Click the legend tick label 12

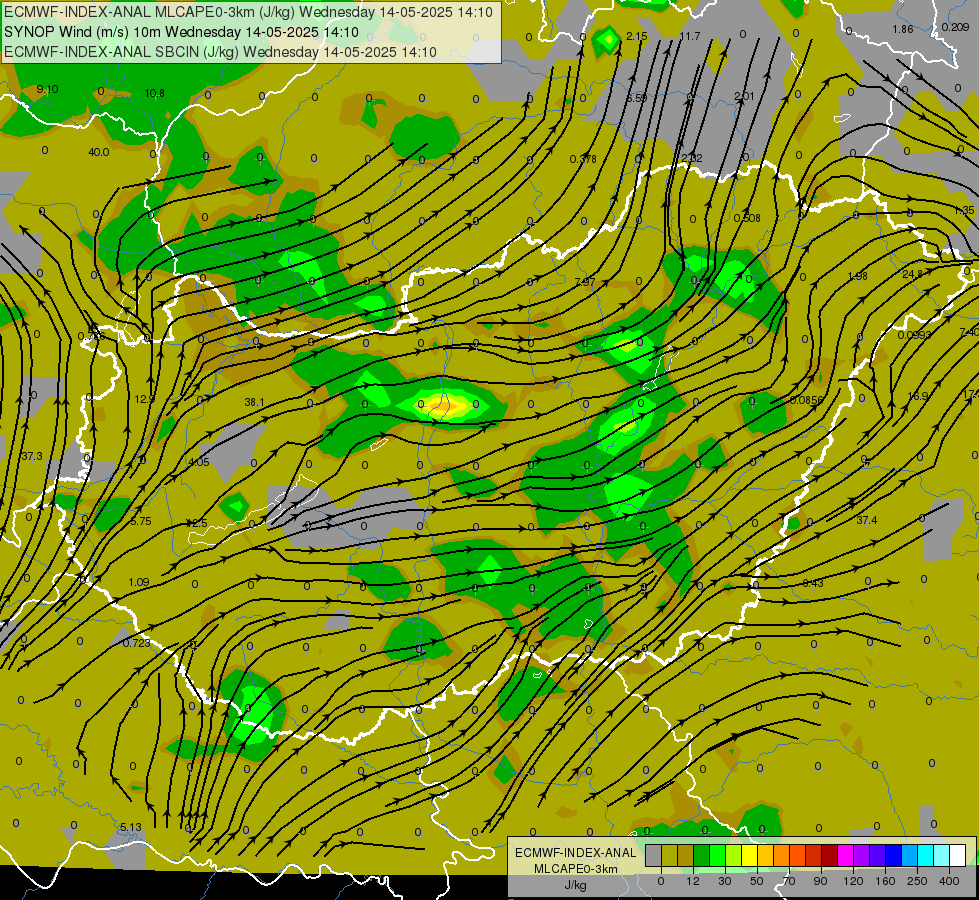click(x=693, y=881)
